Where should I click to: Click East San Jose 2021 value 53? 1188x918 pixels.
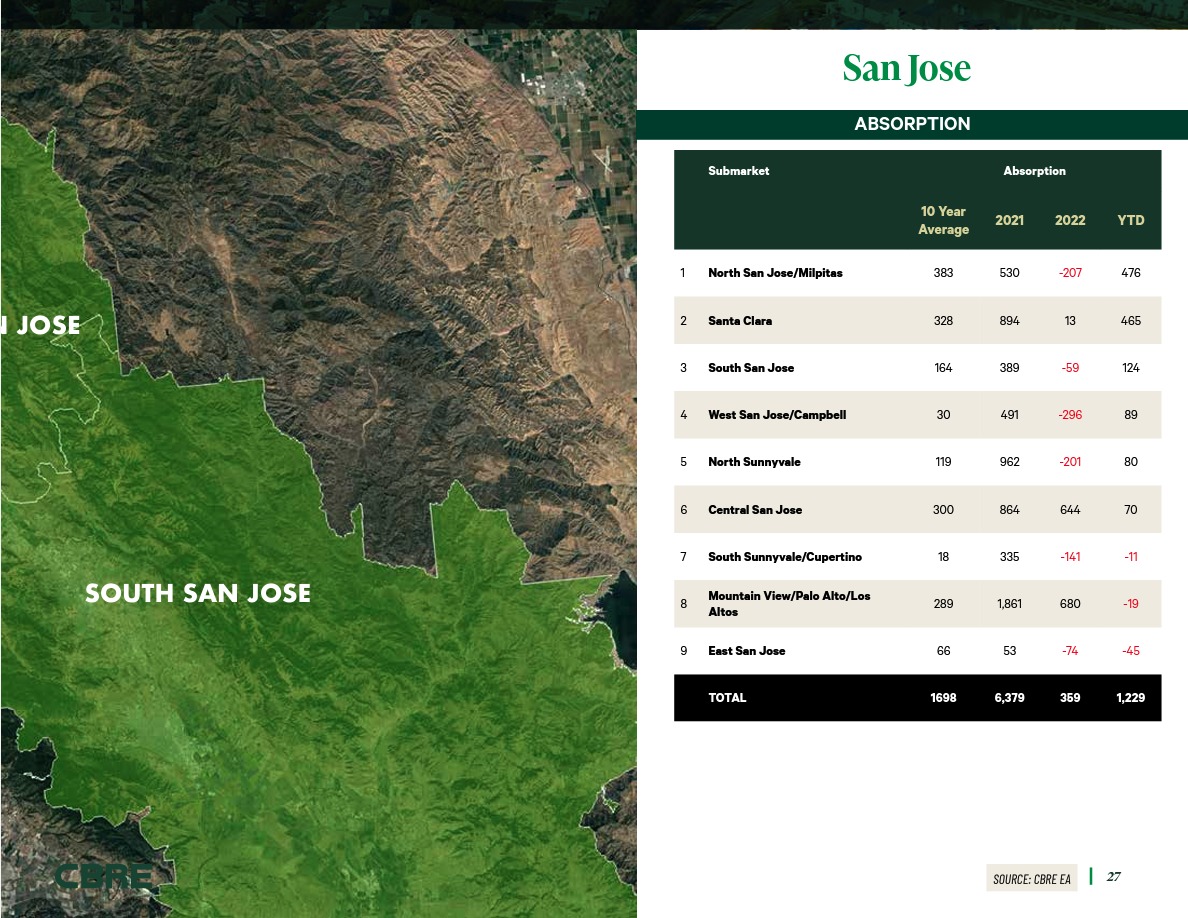1009,651
